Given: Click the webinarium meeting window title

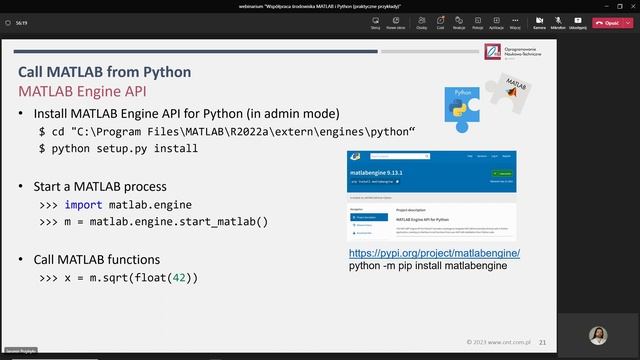Looking at the screenshot, I should [320, 6].
